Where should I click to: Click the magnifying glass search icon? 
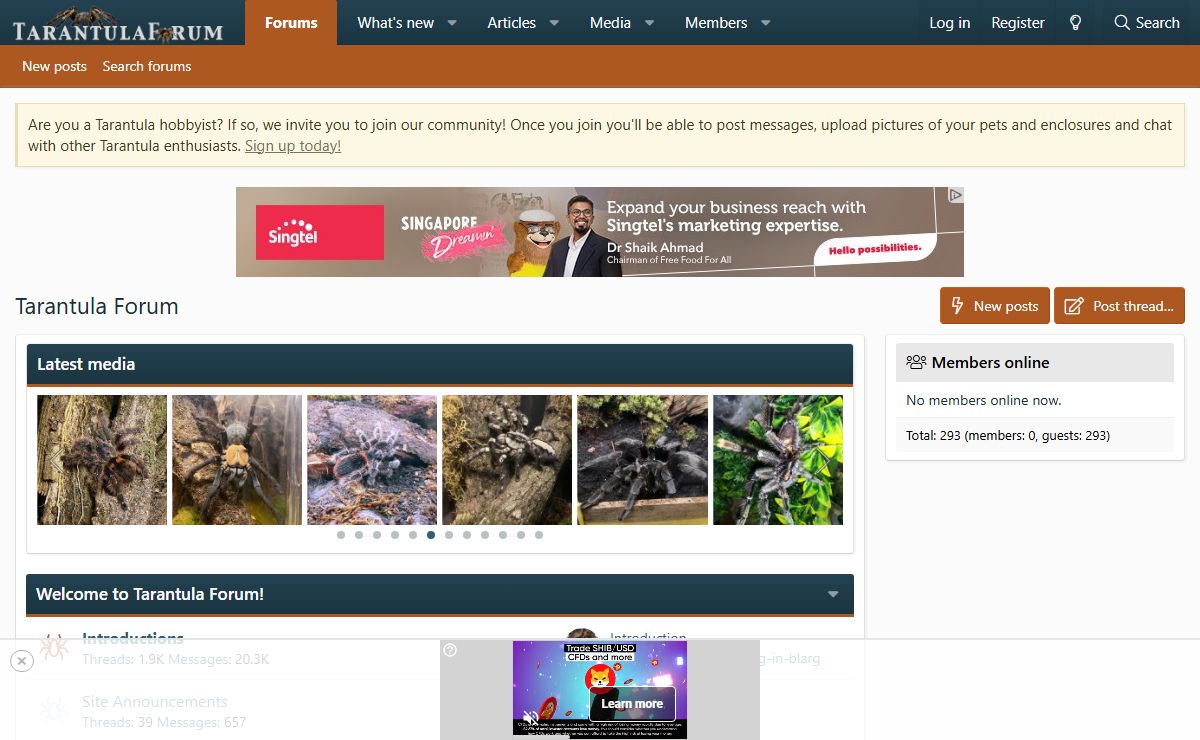click(x=1122, y=23)
